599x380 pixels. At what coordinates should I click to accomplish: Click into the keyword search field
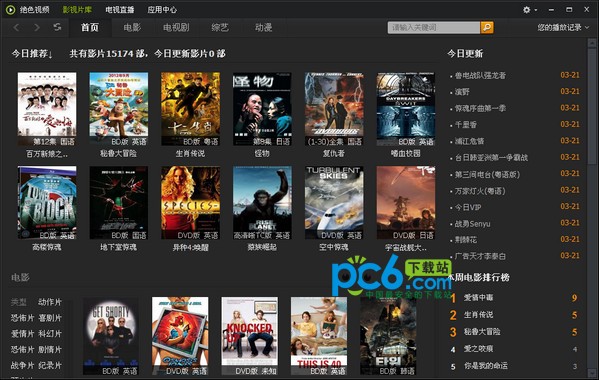click(434, 27)
